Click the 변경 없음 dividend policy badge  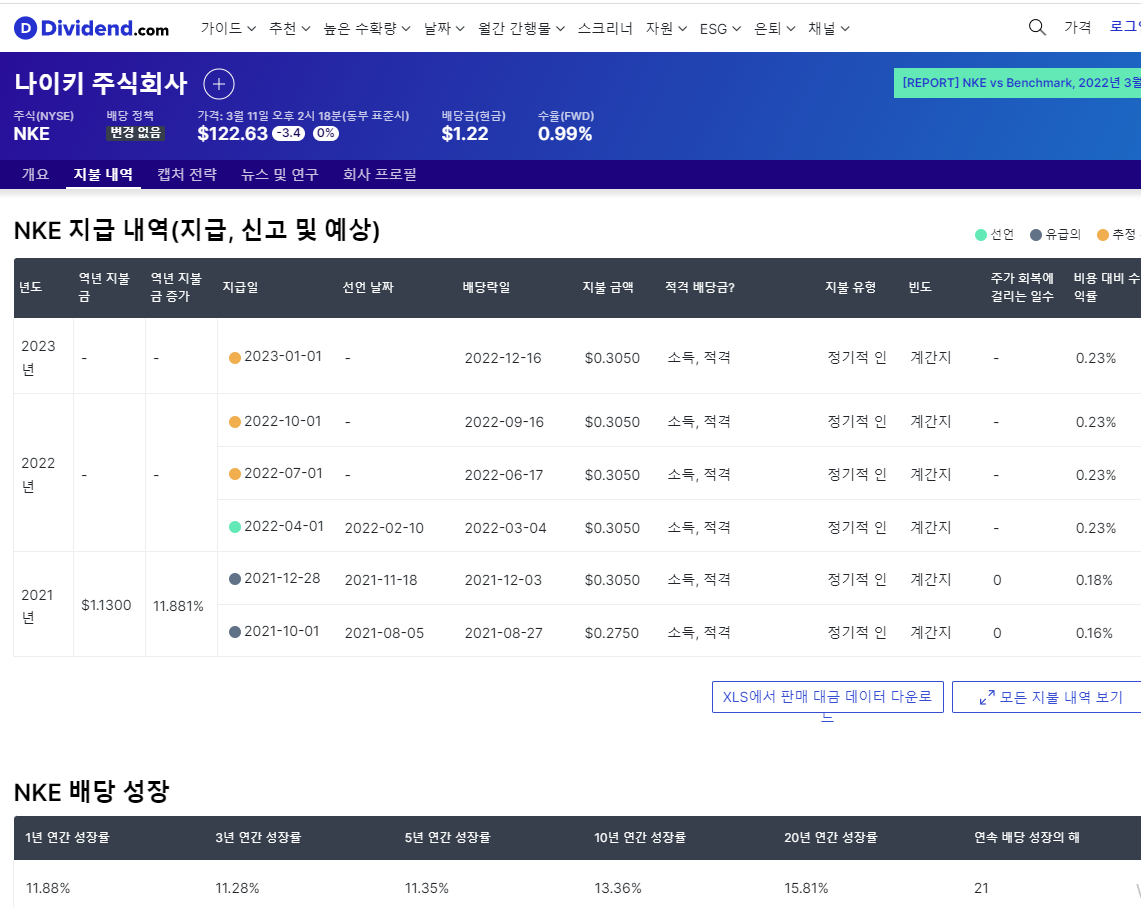(x=135, y=132)
